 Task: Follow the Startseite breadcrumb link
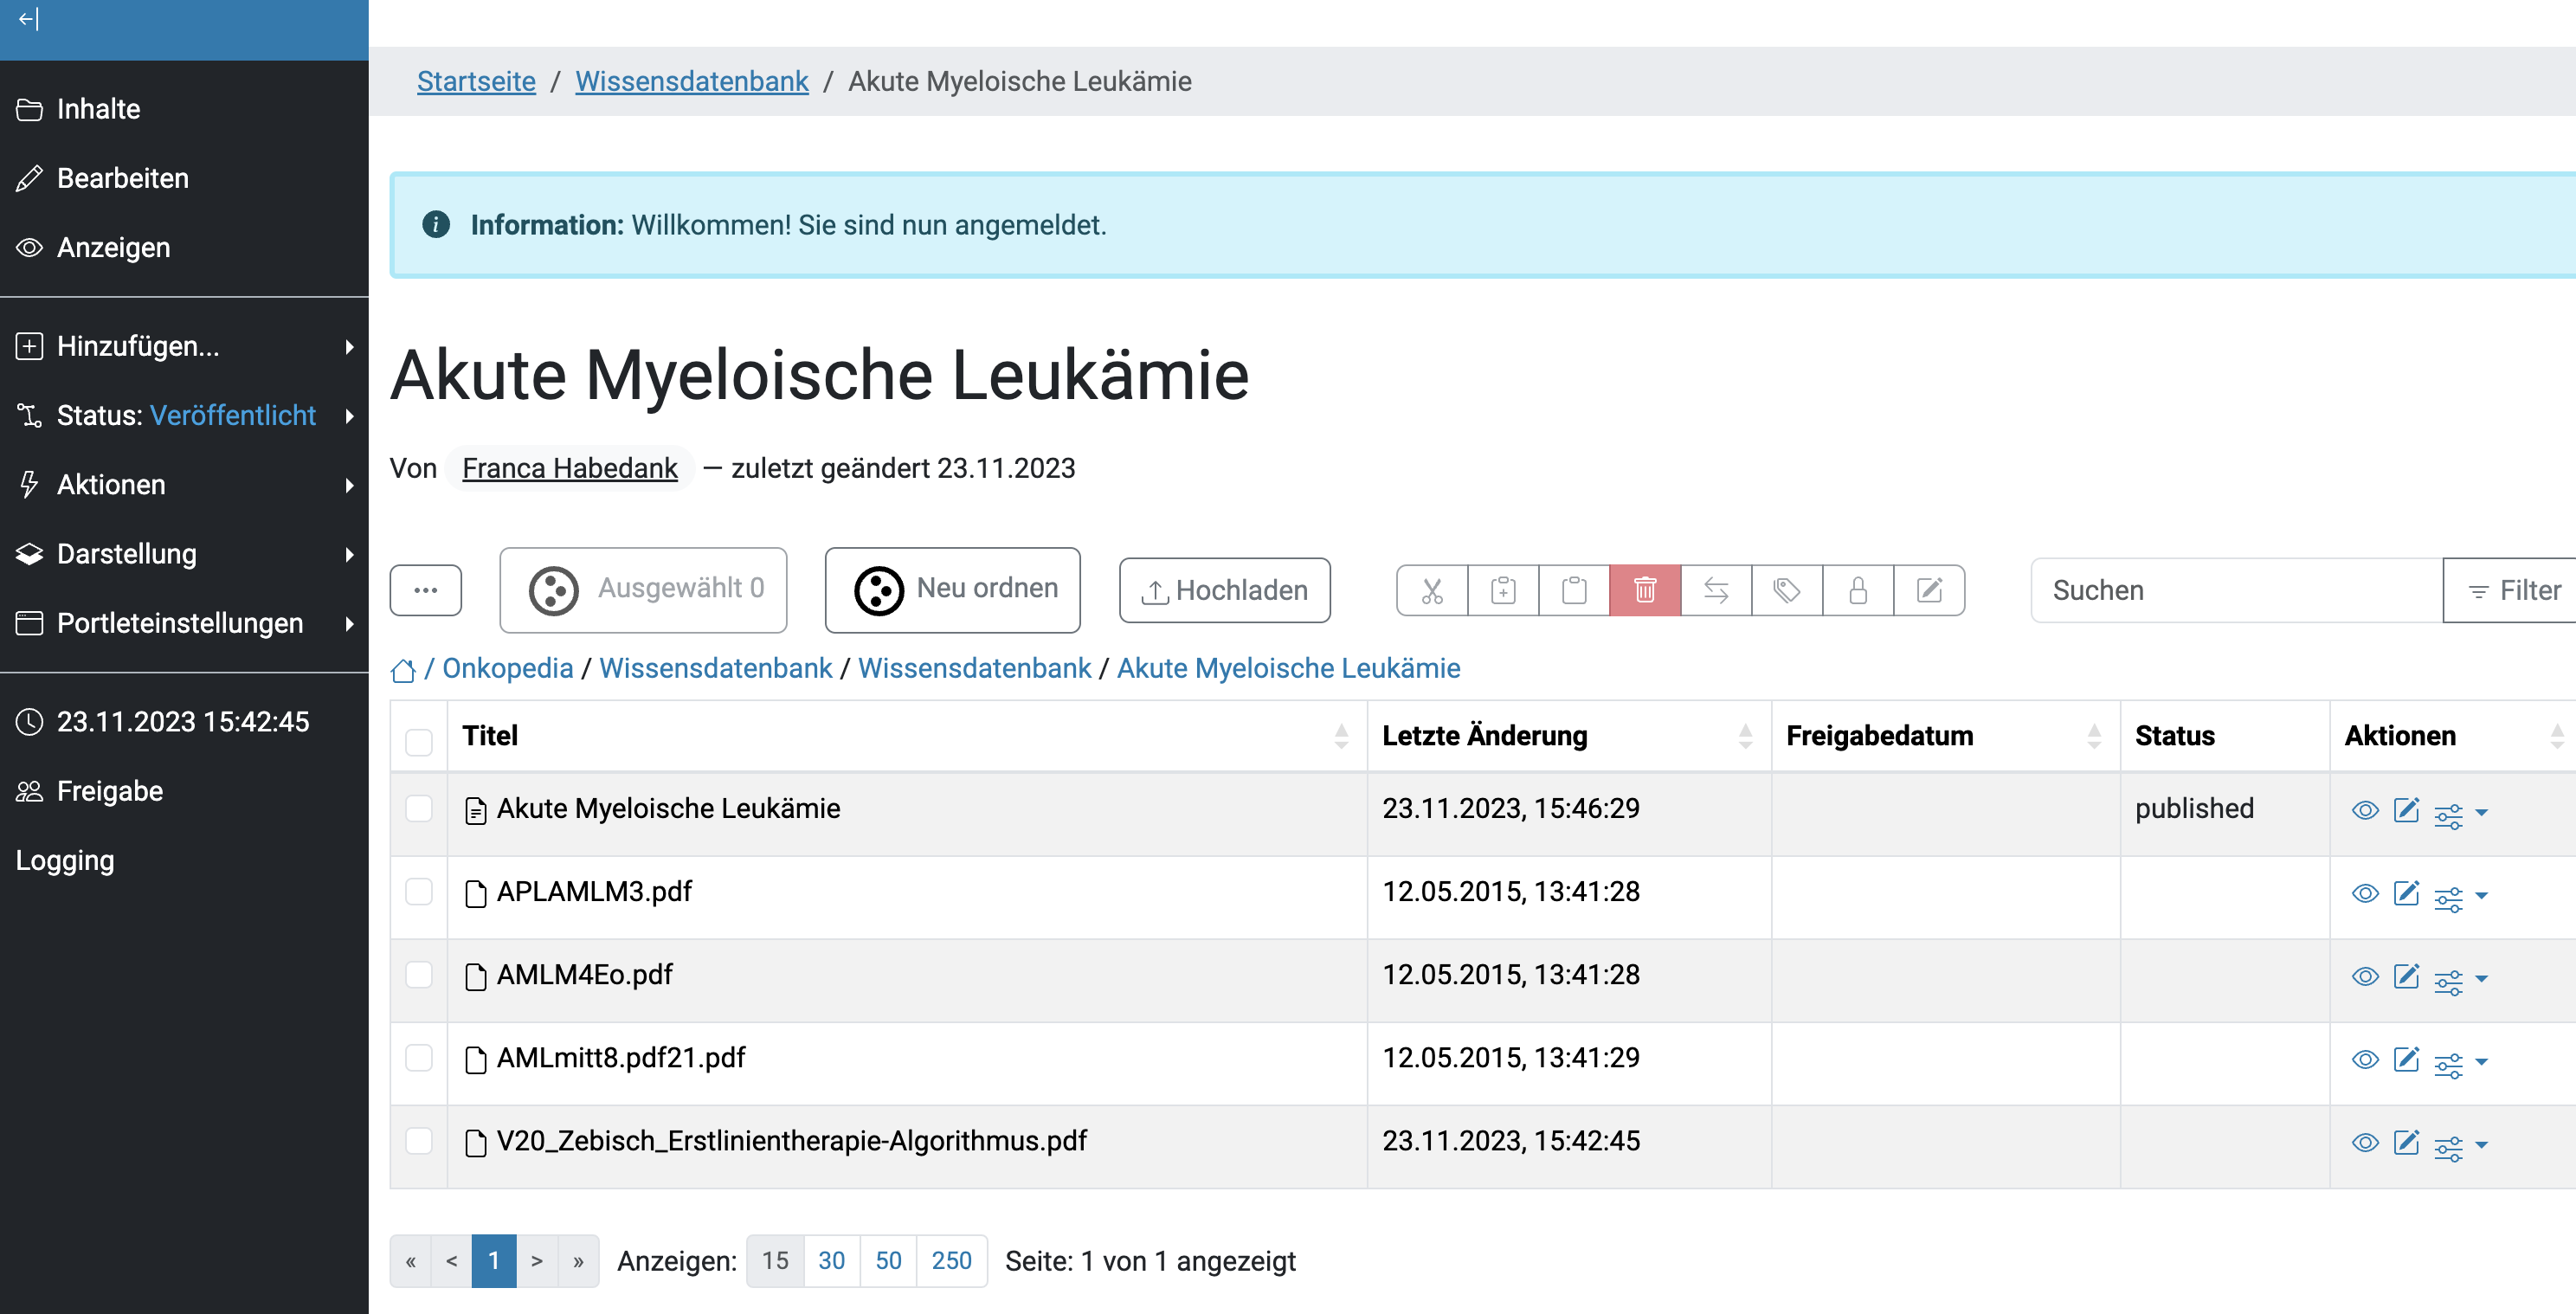(x=476, y=81)
